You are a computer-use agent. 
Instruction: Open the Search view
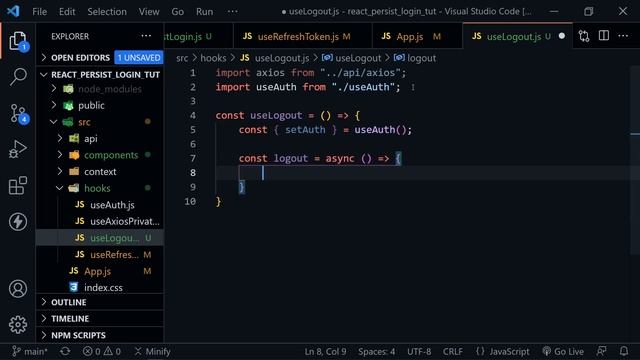point(18,77)
